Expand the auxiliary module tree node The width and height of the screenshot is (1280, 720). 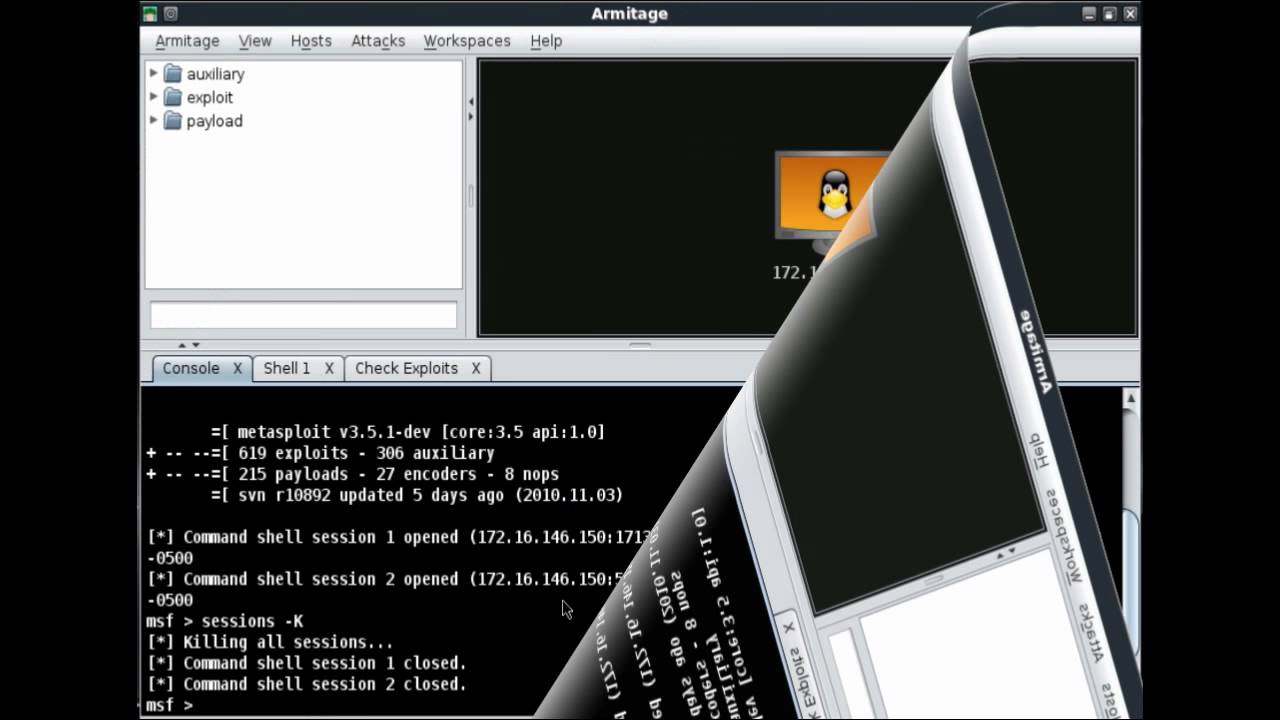(x=153, y=73)
